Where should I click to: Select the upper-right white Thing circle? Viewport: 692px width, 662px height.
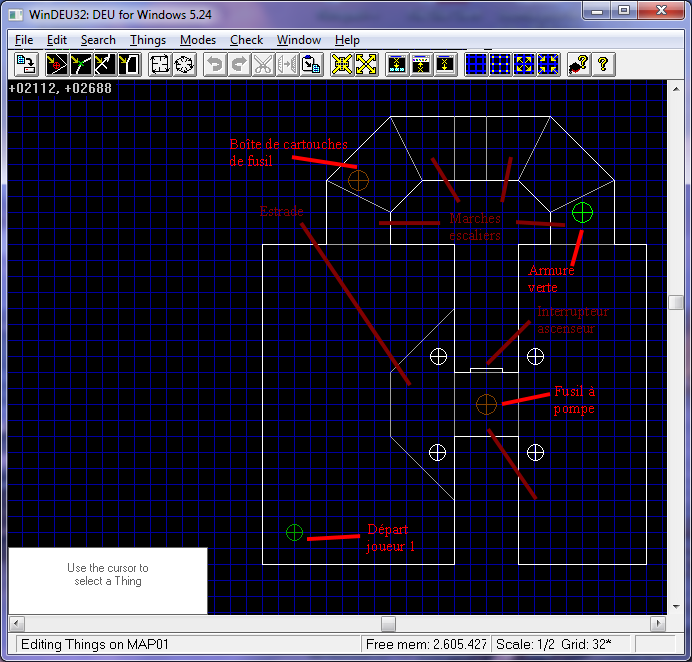[535, 356]
